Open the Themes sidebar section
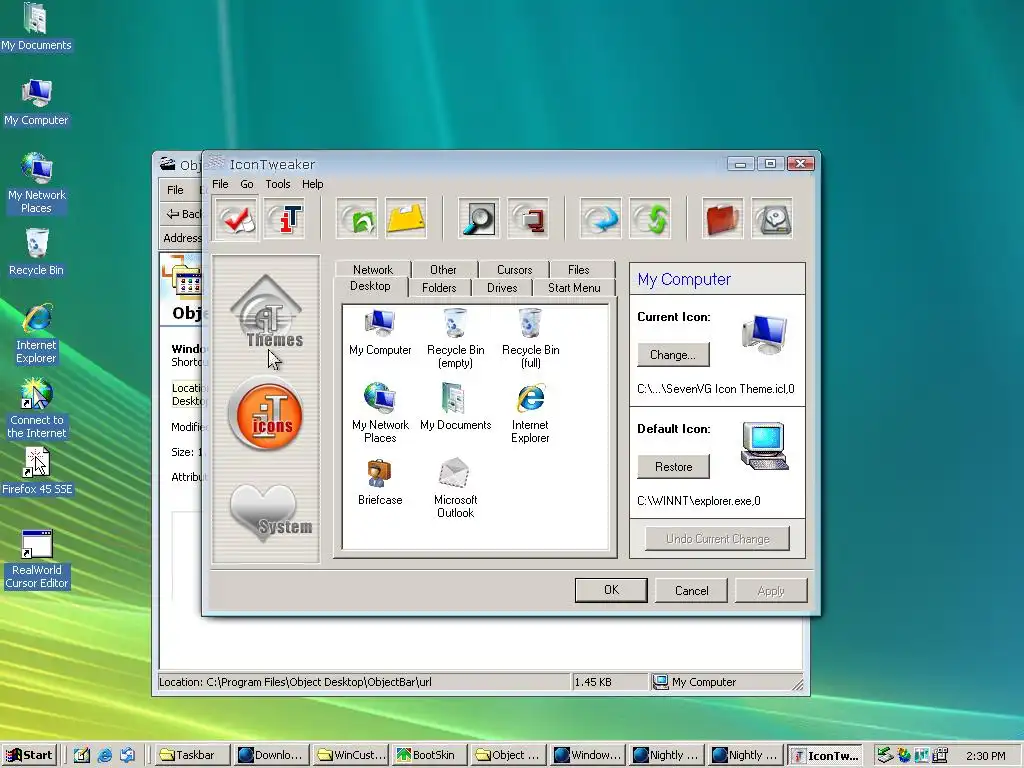This screenshot has height=768, width=1024. [x=266, y=312]
